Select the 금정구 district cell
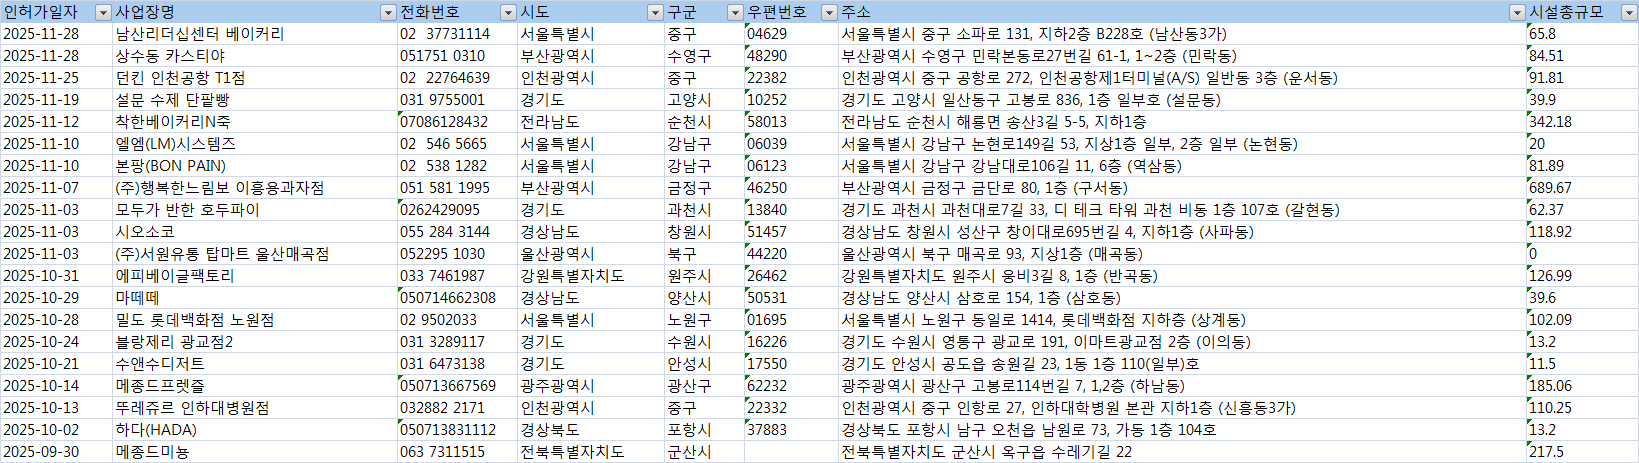1639x463 pixels. point(704,188)
